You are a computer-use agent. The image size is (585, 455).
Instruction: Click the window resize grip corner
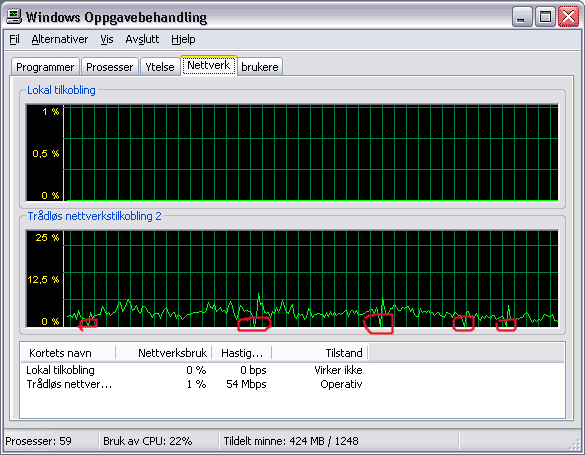point(576,444)
